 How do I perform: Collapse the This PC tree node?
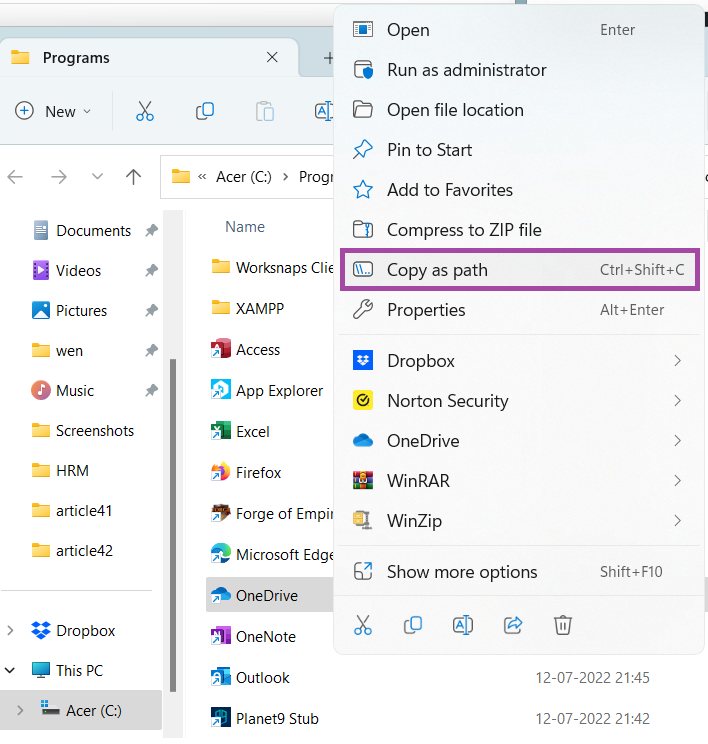(x=11, y=671)
